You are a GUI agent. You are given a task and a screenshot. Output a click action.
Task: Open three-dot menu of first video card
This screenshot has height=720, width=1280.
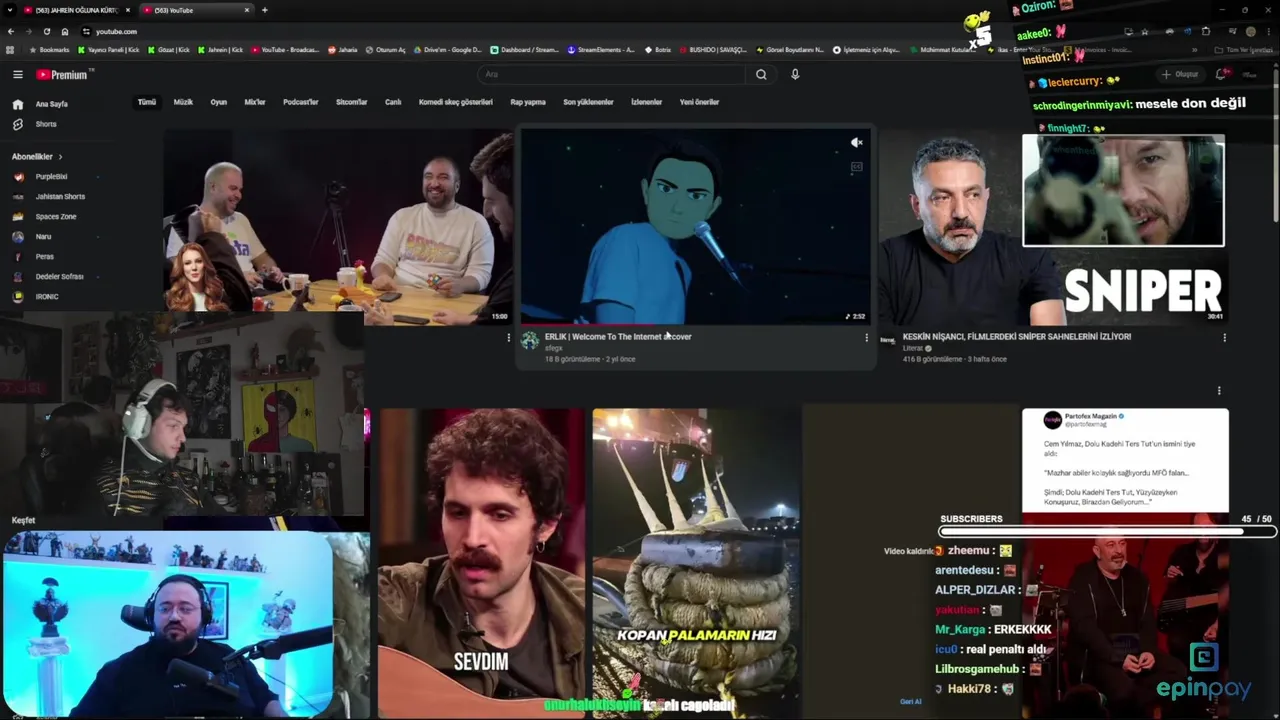(508, 338)
